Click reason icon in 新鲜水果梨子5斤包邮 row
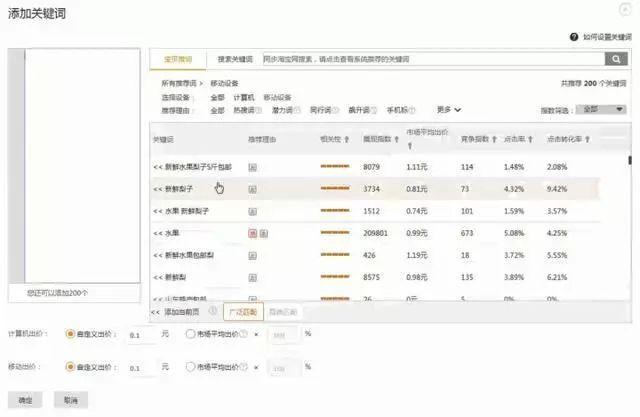The width and height of the screenshot is (640, 417). tap(253, 167)
